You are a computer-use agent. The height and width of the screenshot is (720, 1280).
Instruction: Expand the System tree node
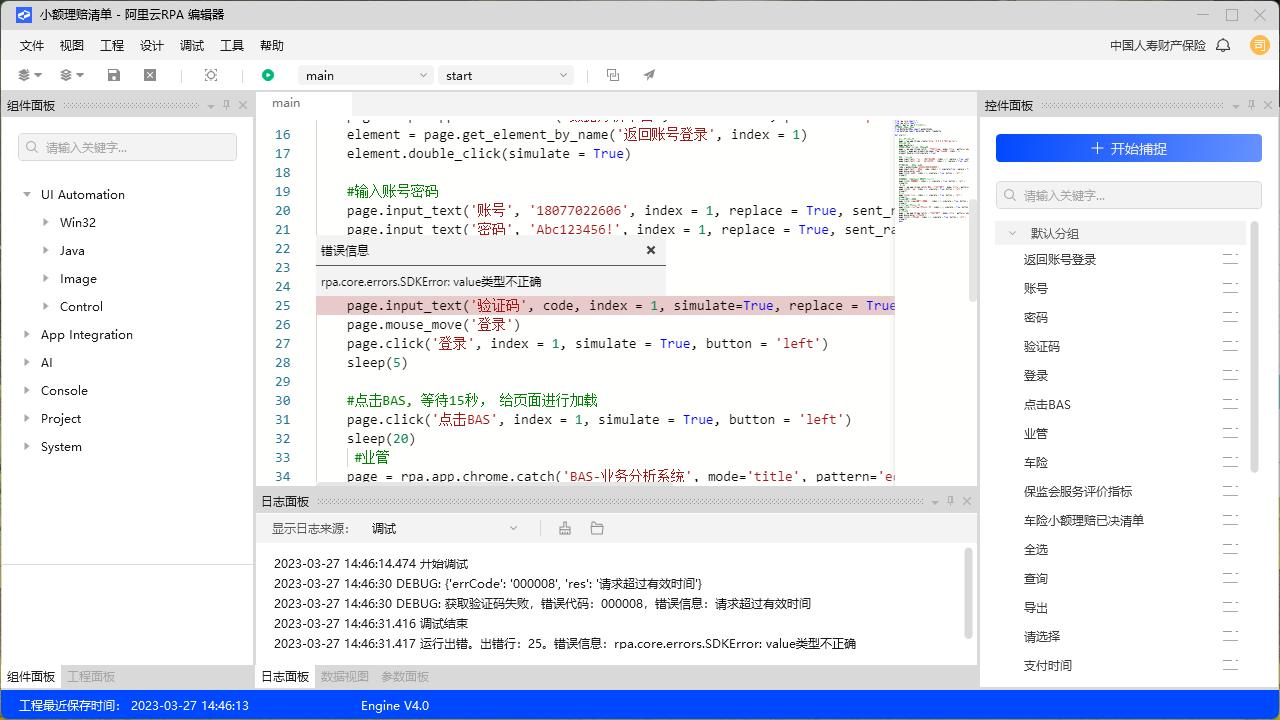tap(27, 447)
